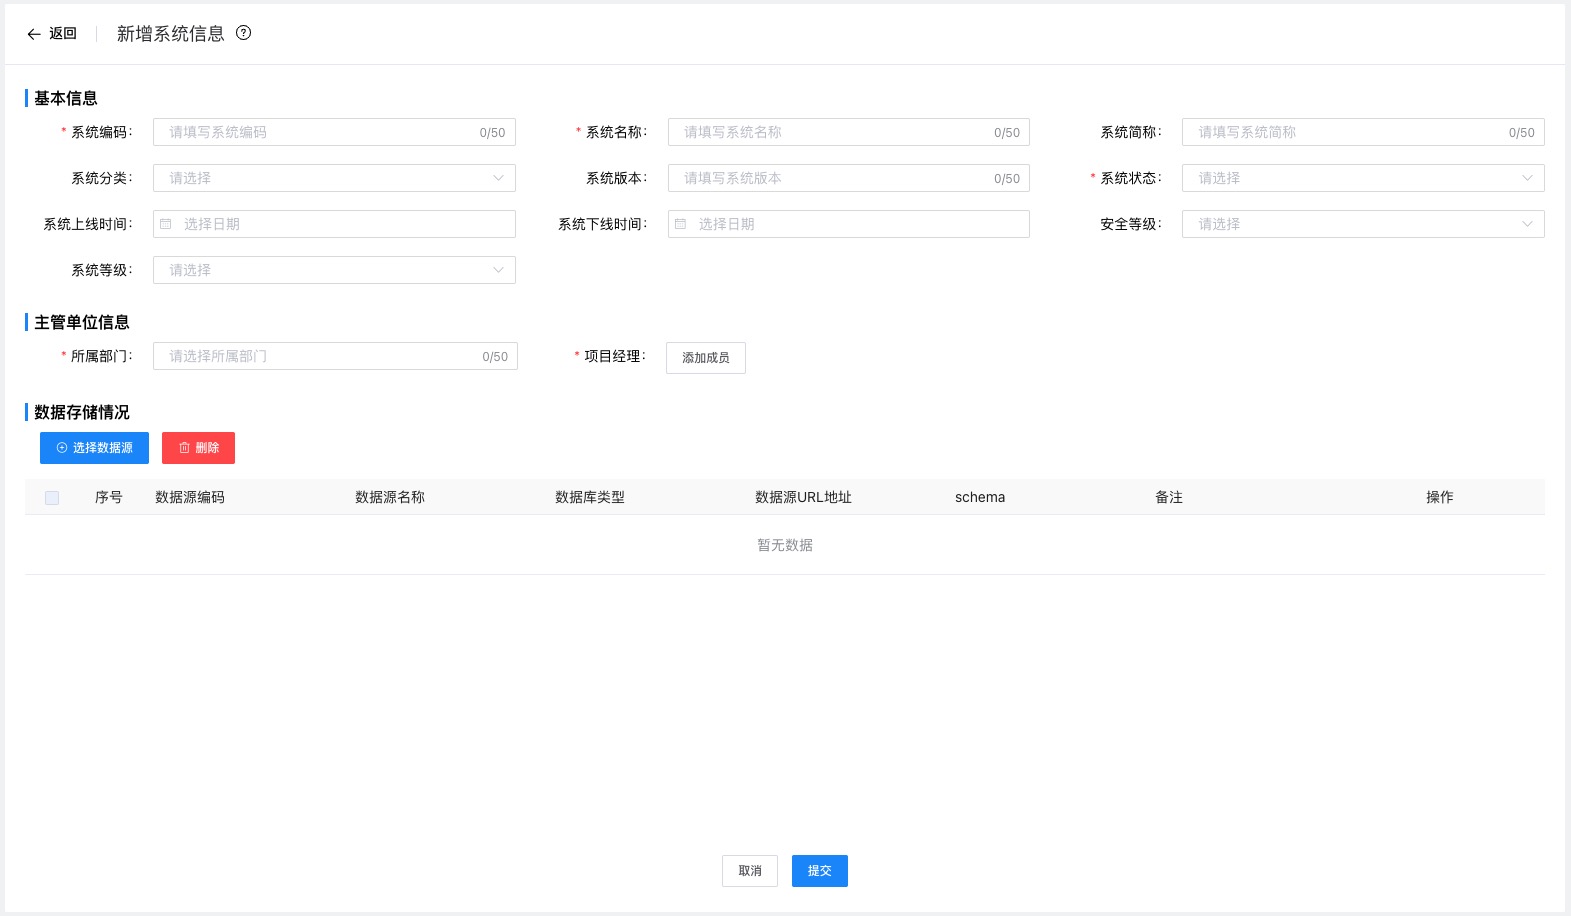Click the back arrow icon
The image size is (1571, 916).
coord(34,34)
